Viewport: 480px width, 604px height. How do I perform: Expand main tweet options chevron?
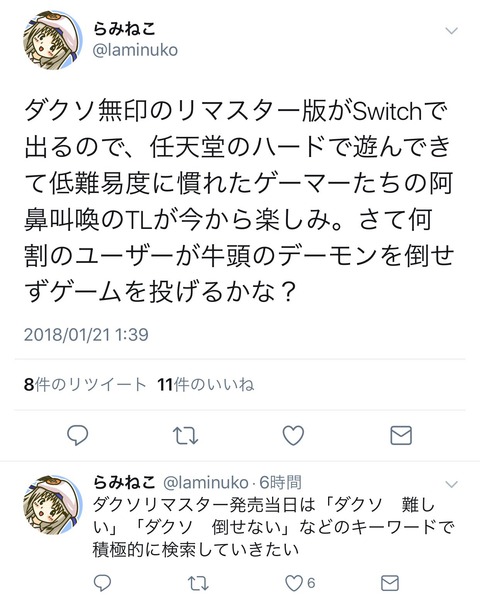(451, 30)
